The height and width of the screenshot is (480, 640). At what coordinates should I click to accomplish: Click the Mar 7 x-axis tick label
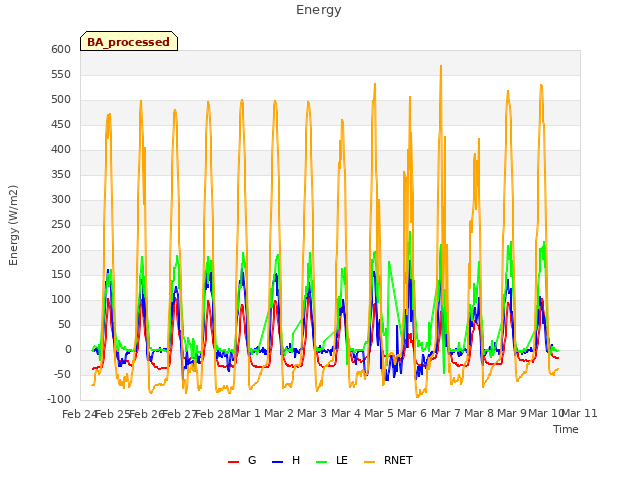coord(446,413)
